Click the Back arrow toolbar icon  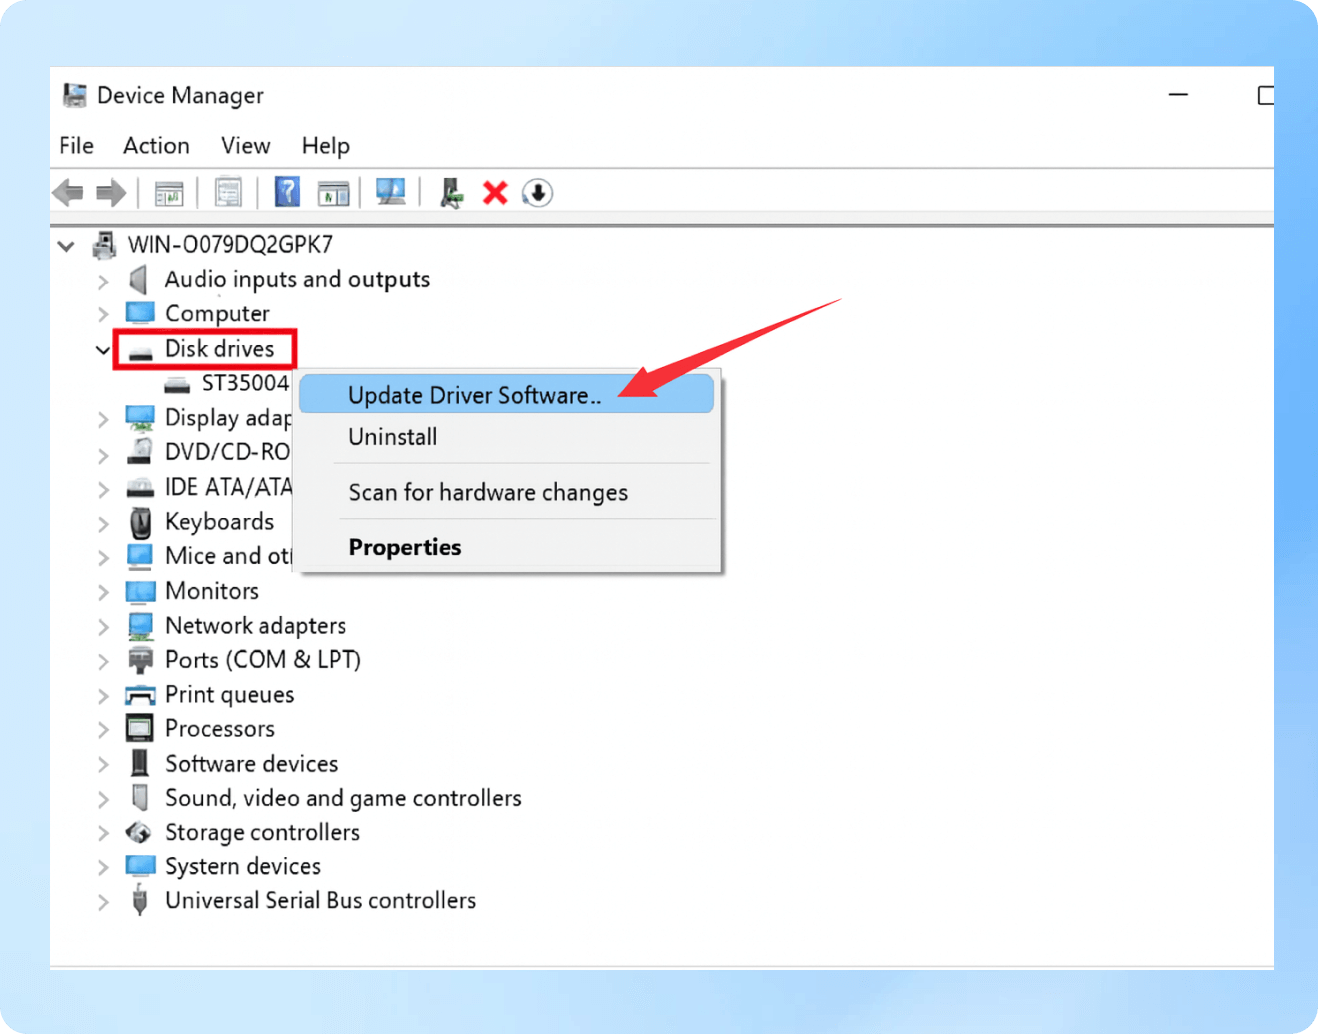pyautogui.click(x=68, y=192)
